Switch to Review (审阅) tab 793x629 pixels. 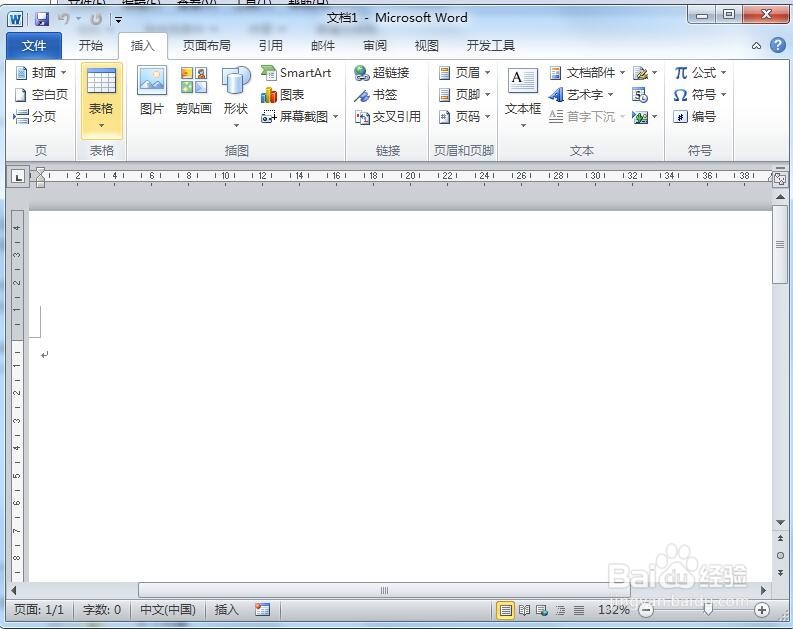click(x=375, y=46)
